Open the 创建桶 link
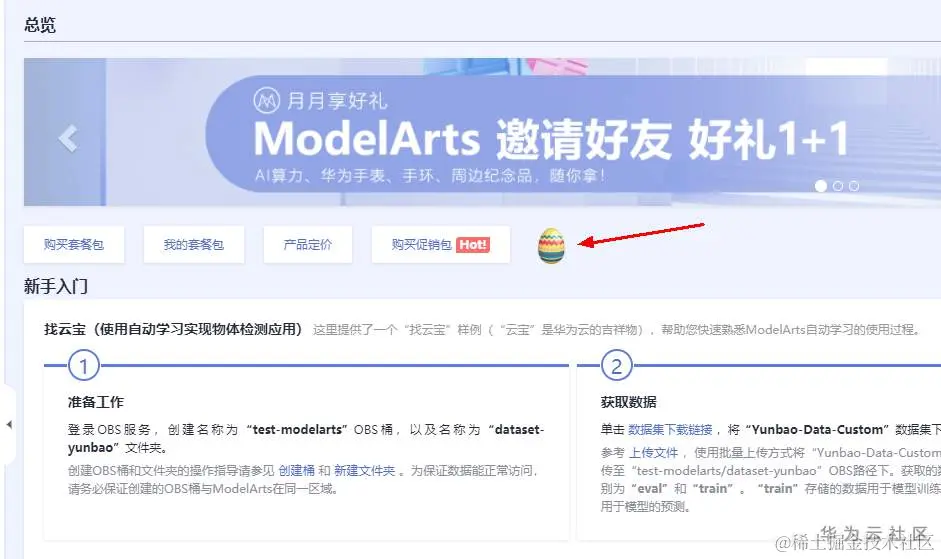941x559 pixels. [296, 471]
